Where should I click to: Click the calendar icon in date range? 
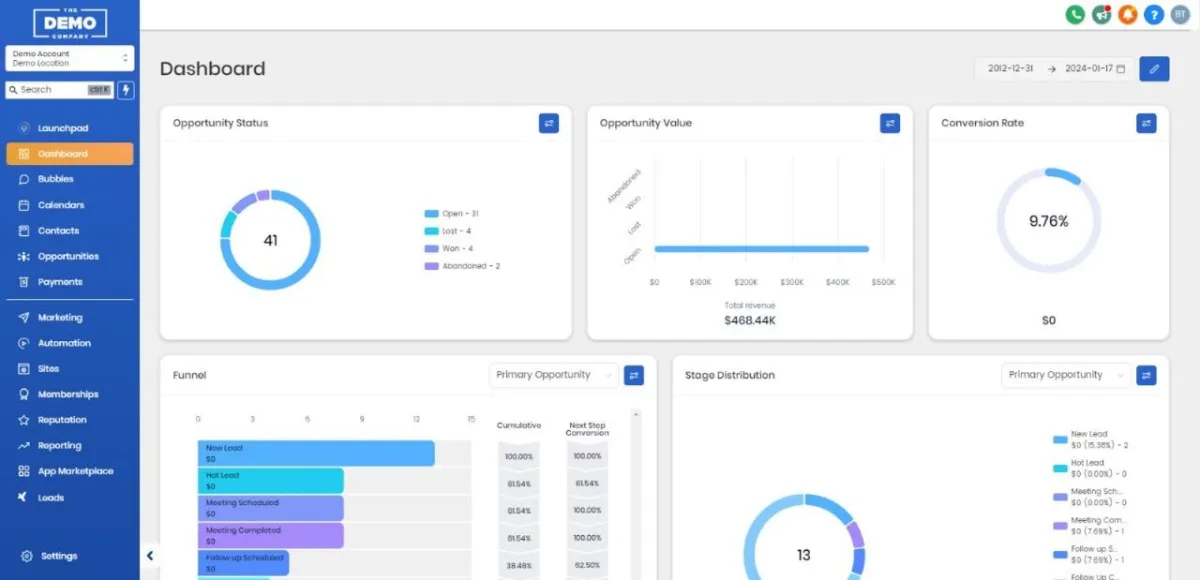coord(1121,69)
